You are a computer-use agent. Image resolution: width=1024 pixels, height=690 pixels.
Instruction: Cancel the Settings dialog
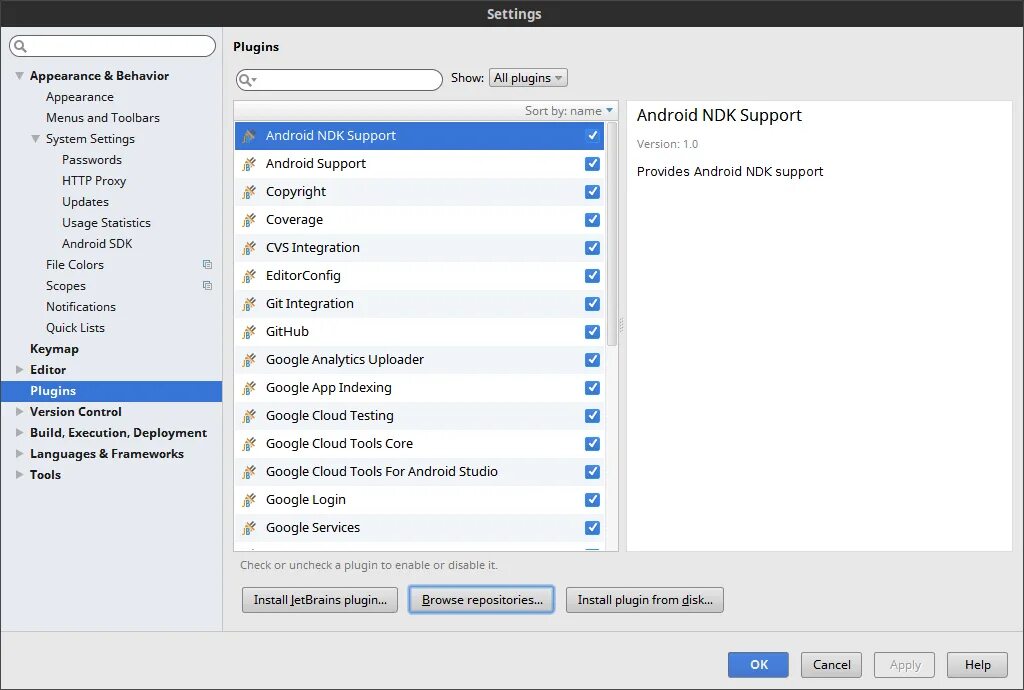[831, 665]
